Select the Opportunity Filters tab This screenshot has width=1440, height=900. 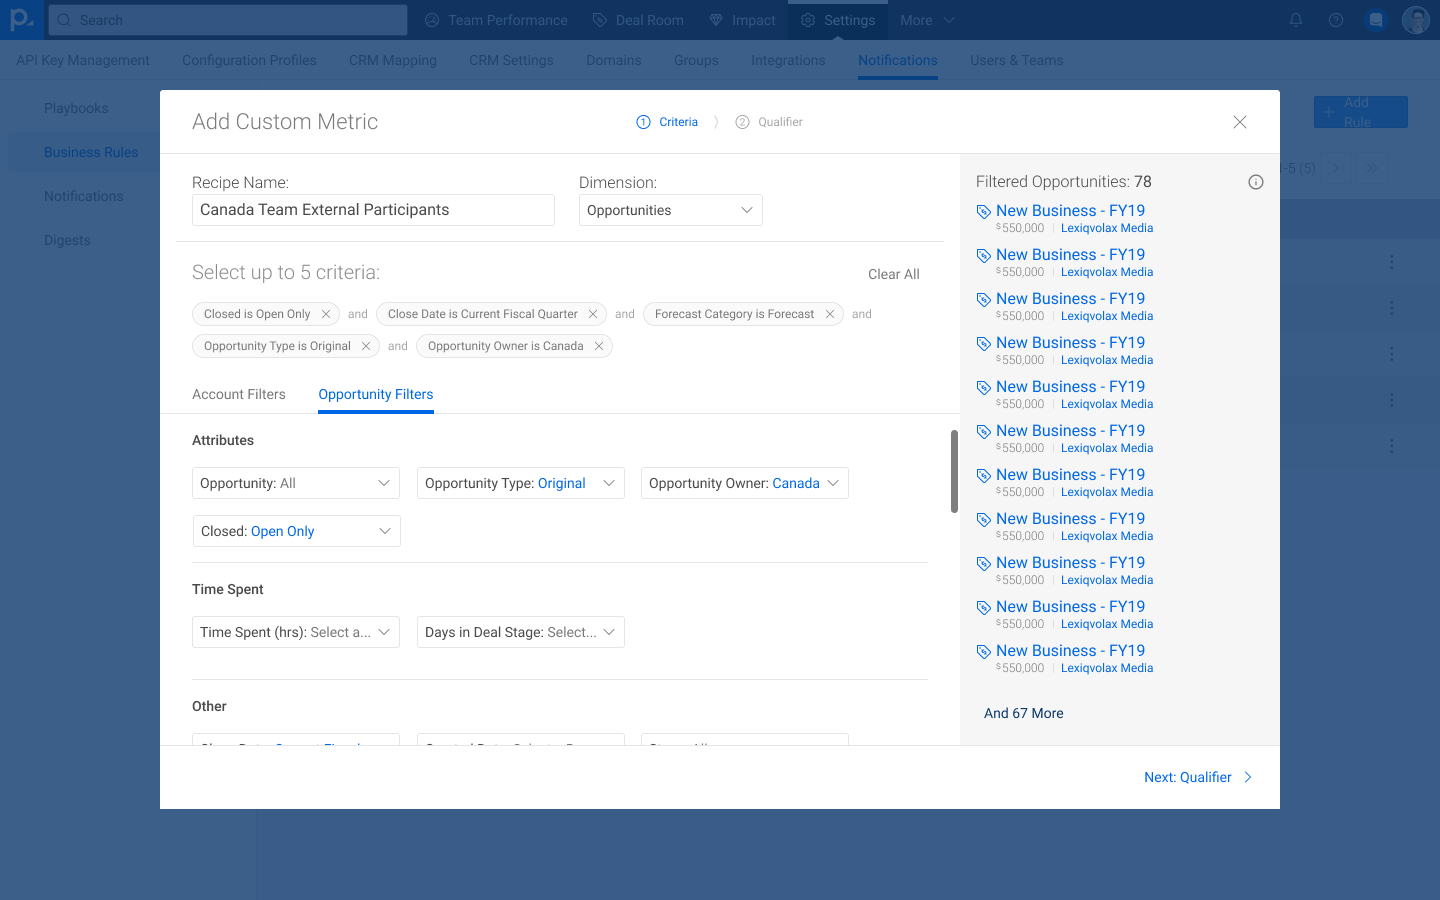(x=376, y=394)
